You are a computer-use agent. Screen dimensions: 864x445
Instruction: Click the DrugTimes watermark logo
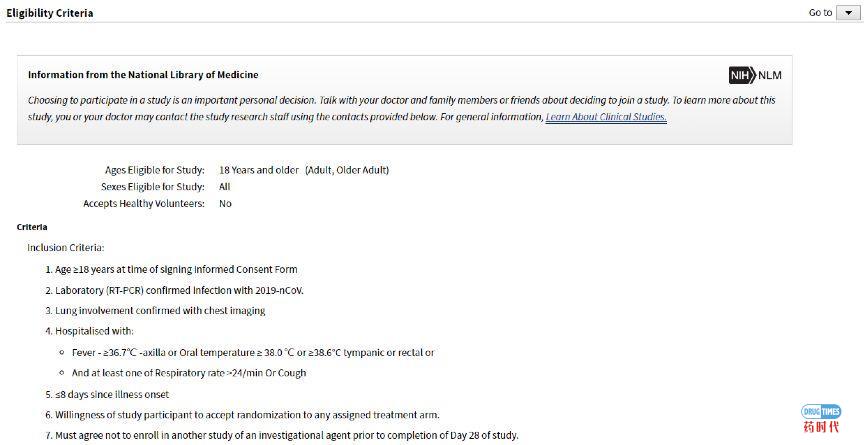click(x=821, y=411)
